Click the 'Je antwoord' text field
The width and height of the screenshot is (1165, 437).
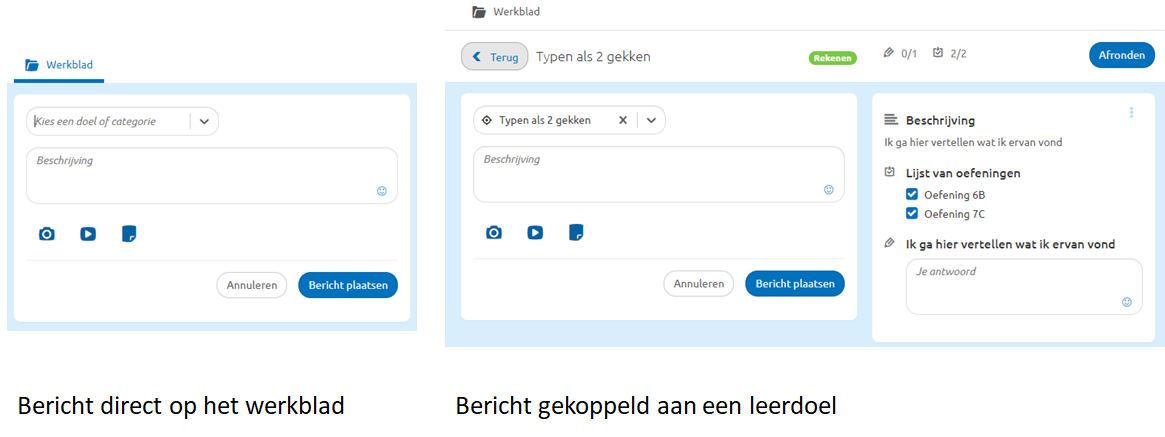tap(1015, 286)
